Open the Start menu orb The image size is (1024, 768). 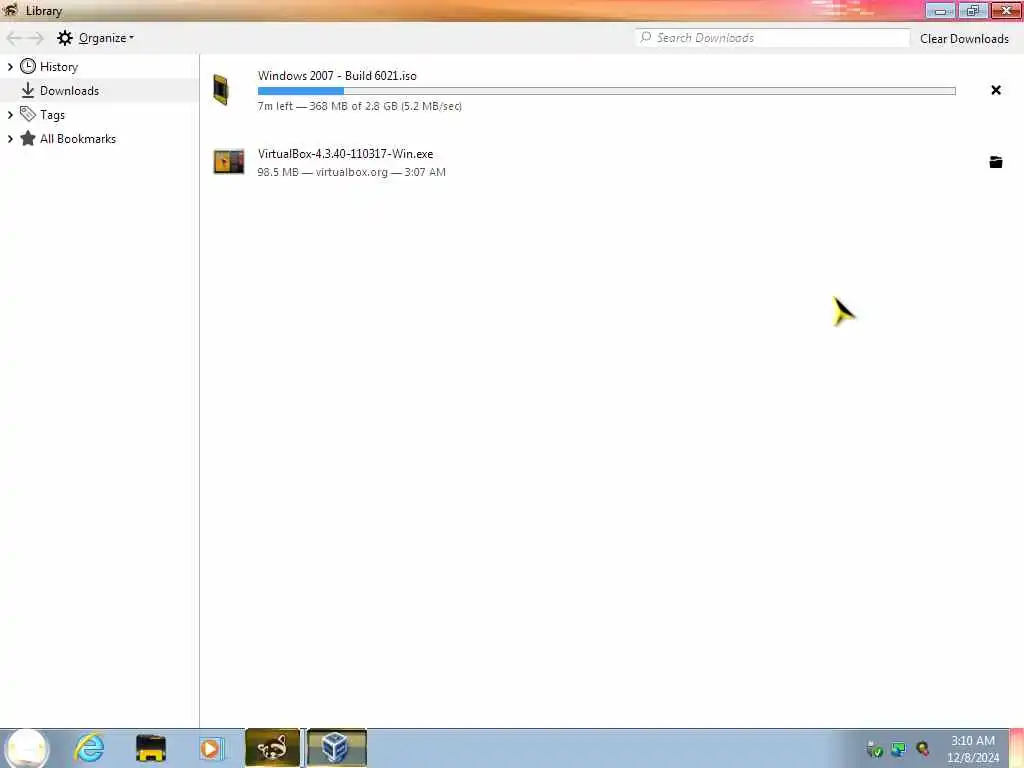pyautogui.click(x=27, y=748)
